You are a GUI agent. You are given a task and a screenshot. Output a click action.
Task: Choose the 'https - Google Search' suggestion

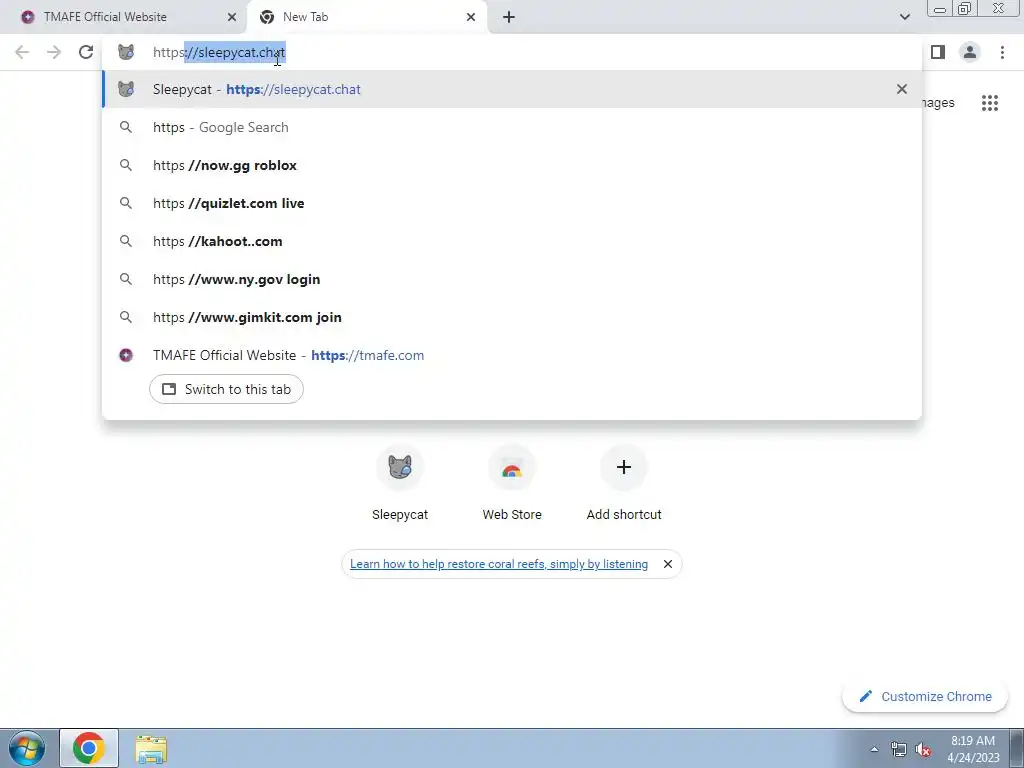[x=512, y=127]
